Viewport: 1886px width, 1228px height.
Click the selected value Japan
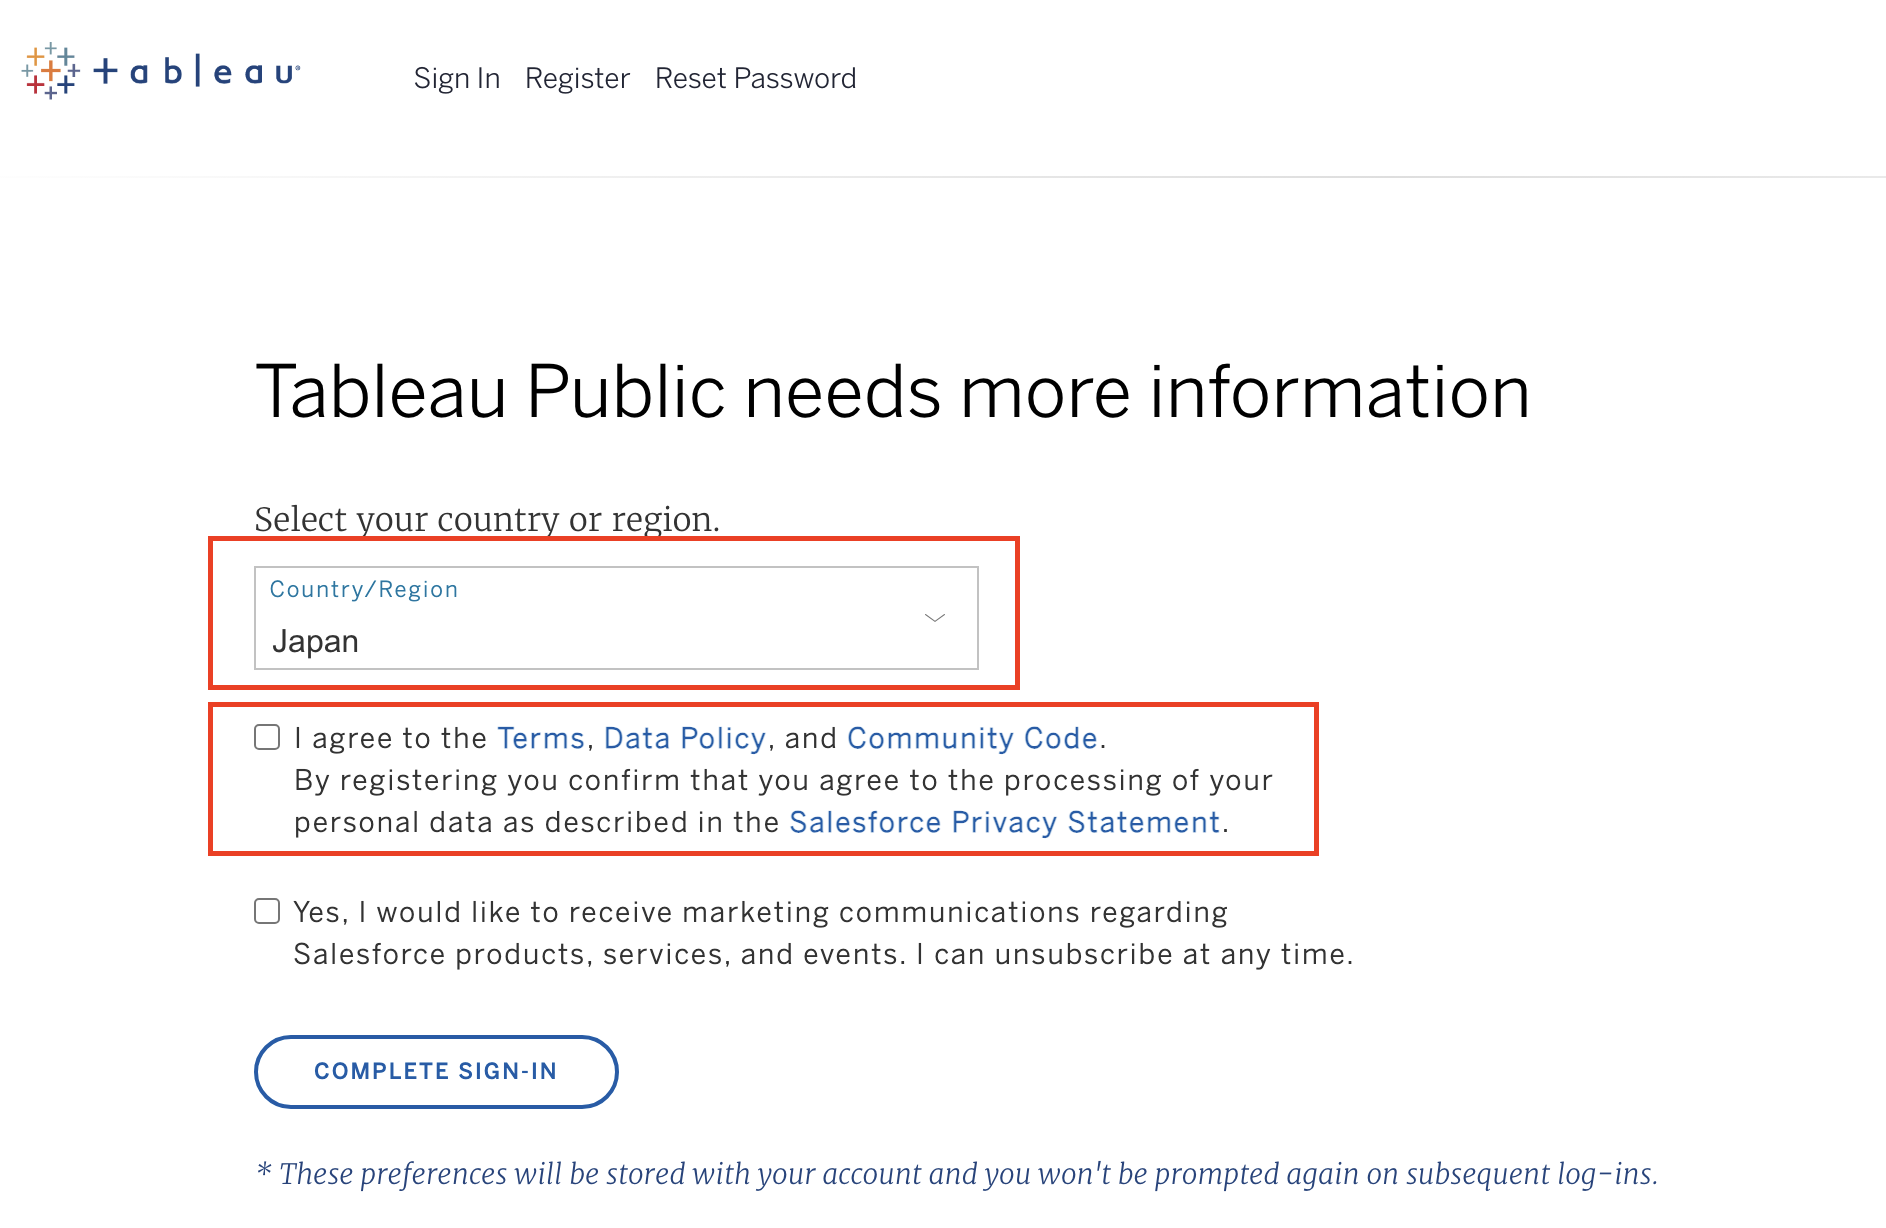click(x=315, y=641)
